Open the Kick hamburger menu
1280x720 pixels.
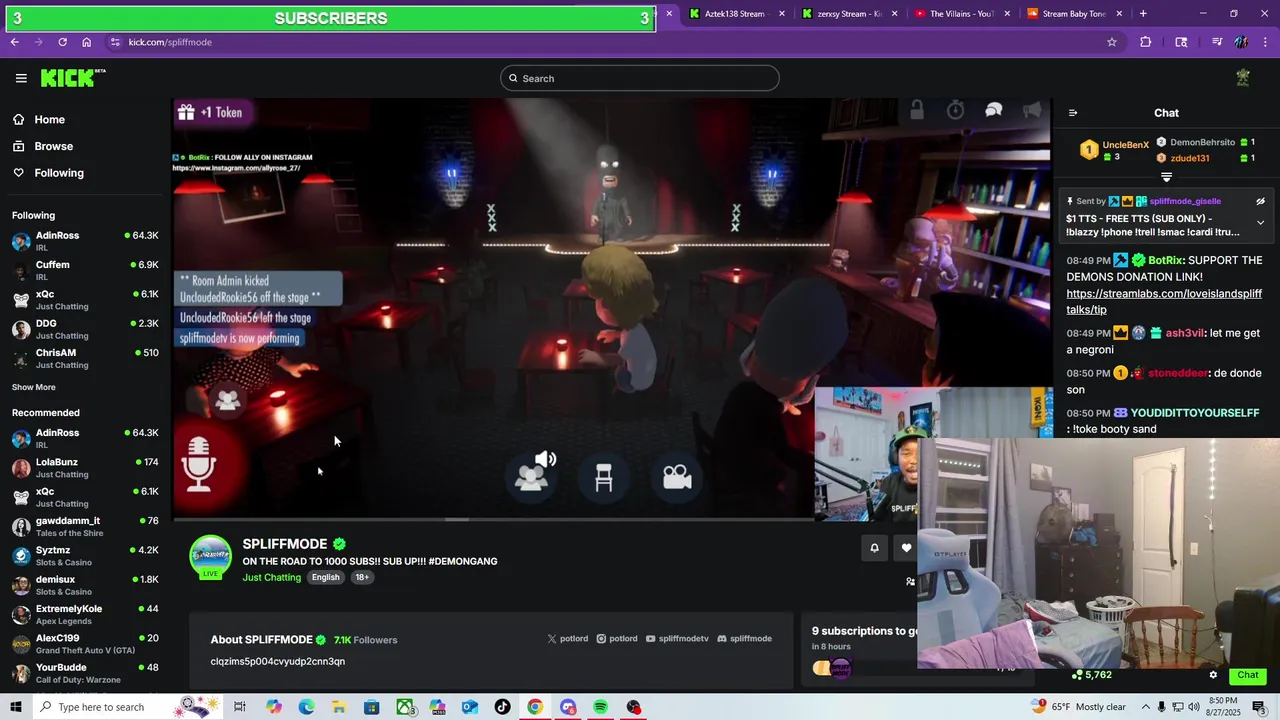click(x=21, y=78)
